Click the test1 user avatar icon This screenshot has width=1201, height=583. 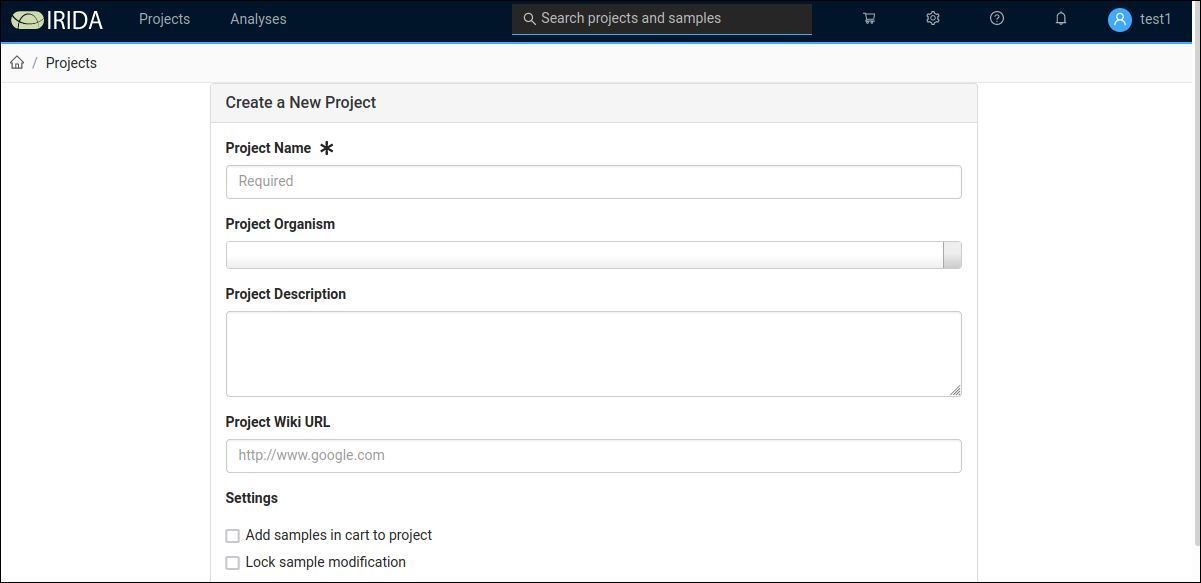pyautogui.click(x=1120, y=19)
